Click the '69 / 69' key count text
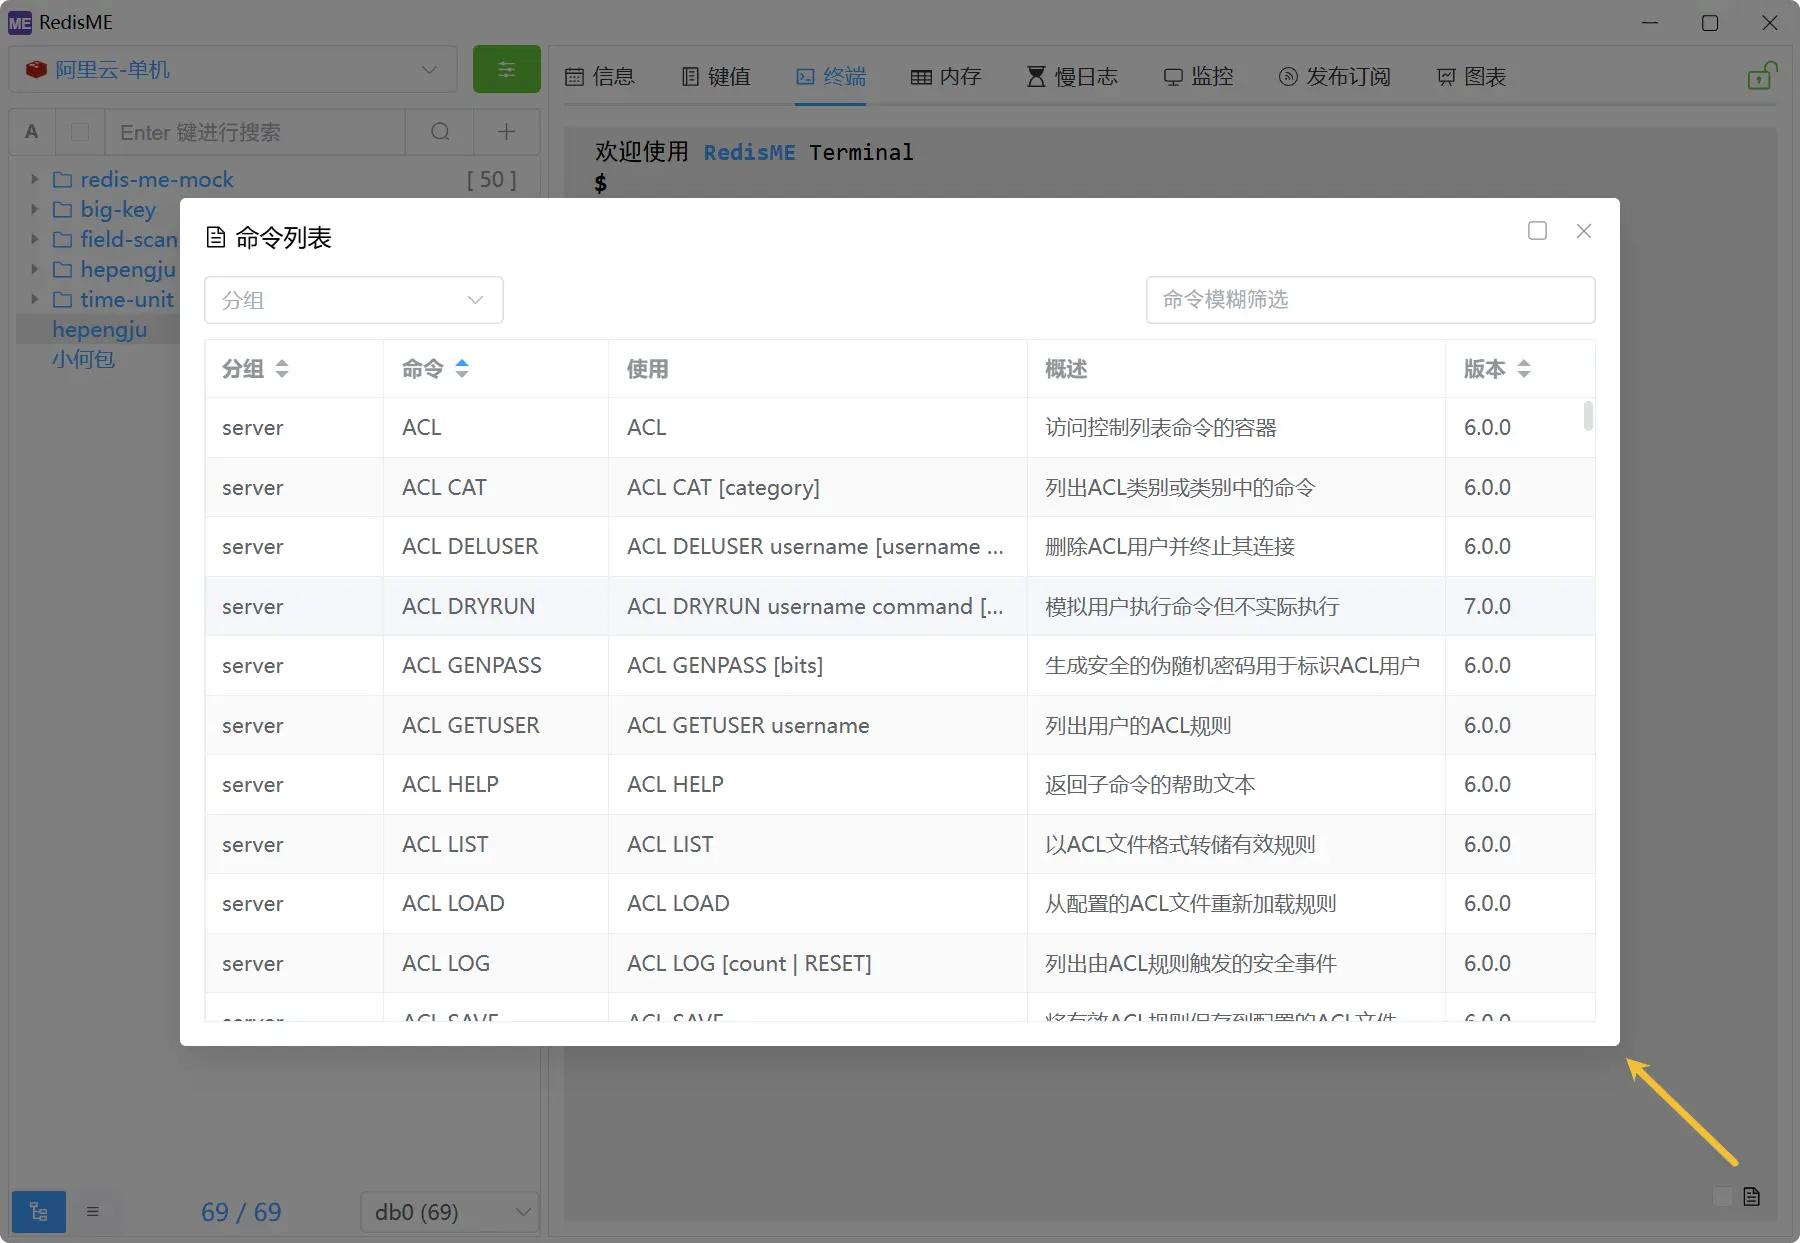This screenshot has width=1800, height=1243. [x=241, y=1212]
